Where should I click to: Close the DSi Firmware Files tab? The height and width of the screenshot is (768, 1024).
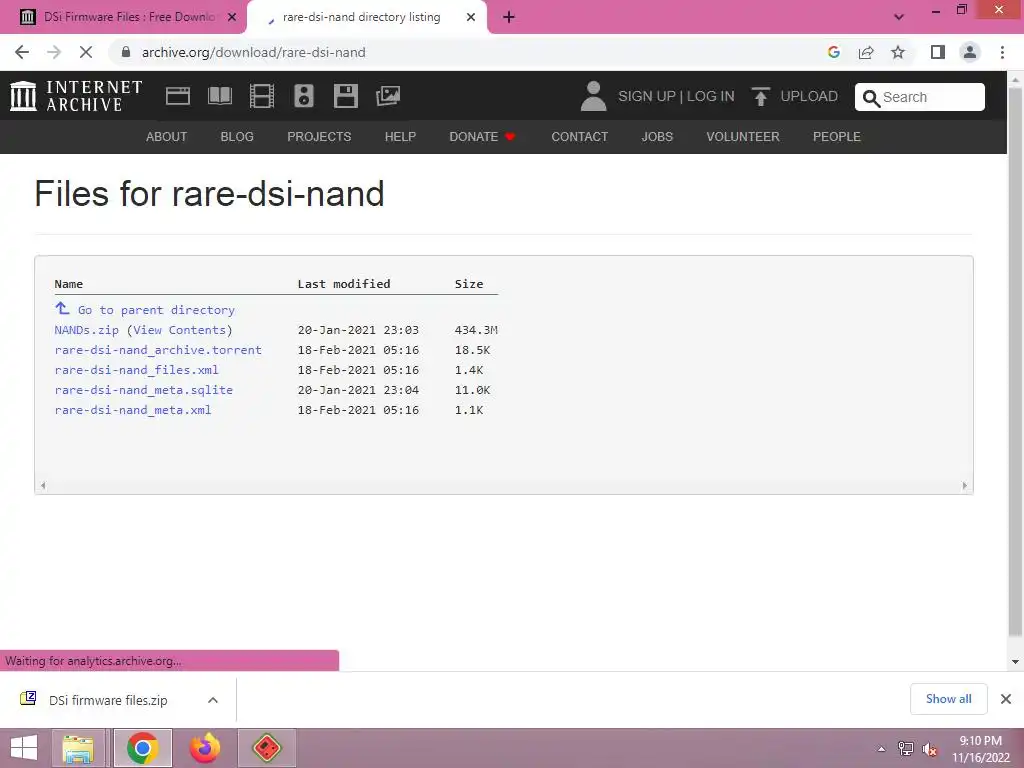tap(232, 17)
